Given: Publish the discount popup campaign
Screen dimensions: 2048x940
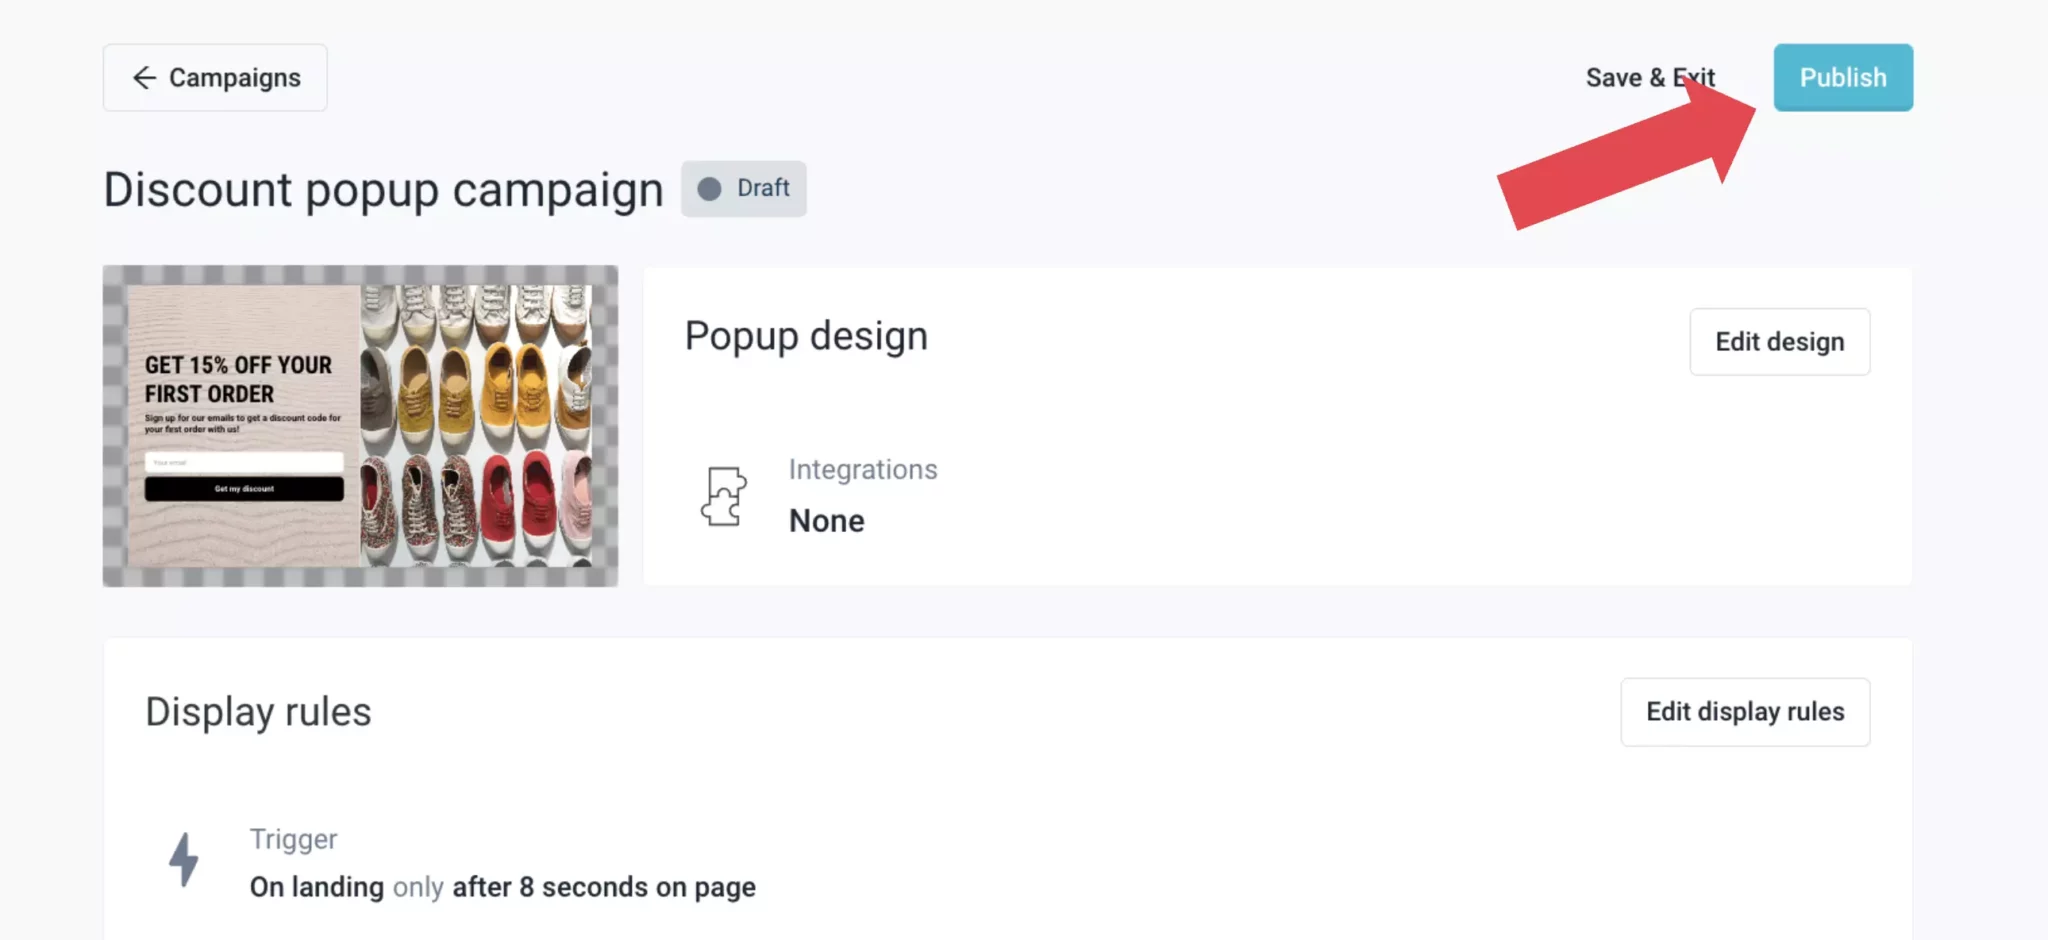Looking at the screenshot, I should tap(1842, 78).
